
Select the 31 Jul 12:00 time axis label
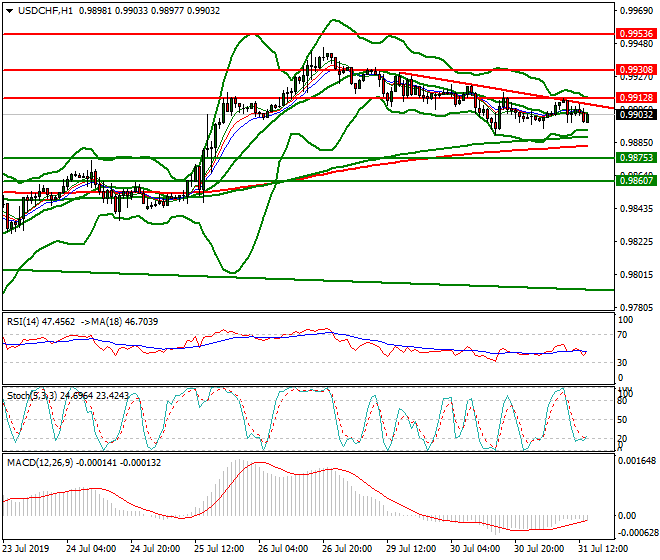(603, 549)
